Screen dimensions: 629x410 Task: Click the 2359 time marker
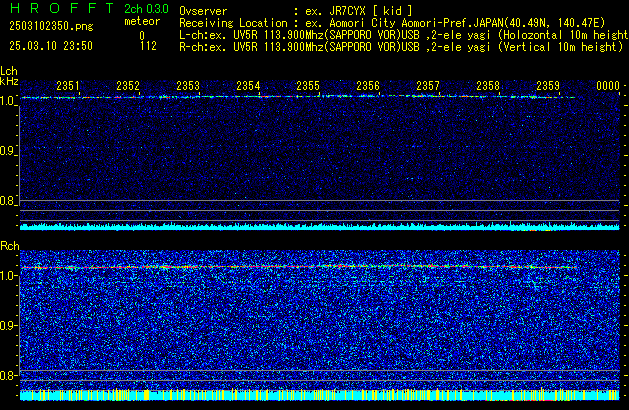[548, 86]
